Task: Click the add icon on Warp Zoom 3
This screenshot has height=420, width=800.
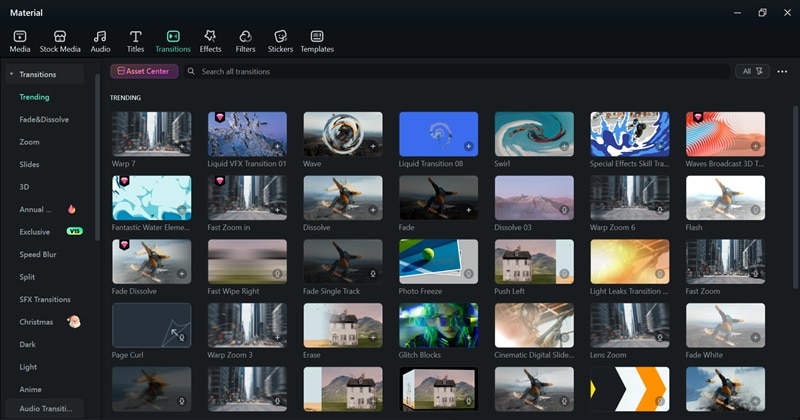Action: pyautogui.click(x=278, y=338)
